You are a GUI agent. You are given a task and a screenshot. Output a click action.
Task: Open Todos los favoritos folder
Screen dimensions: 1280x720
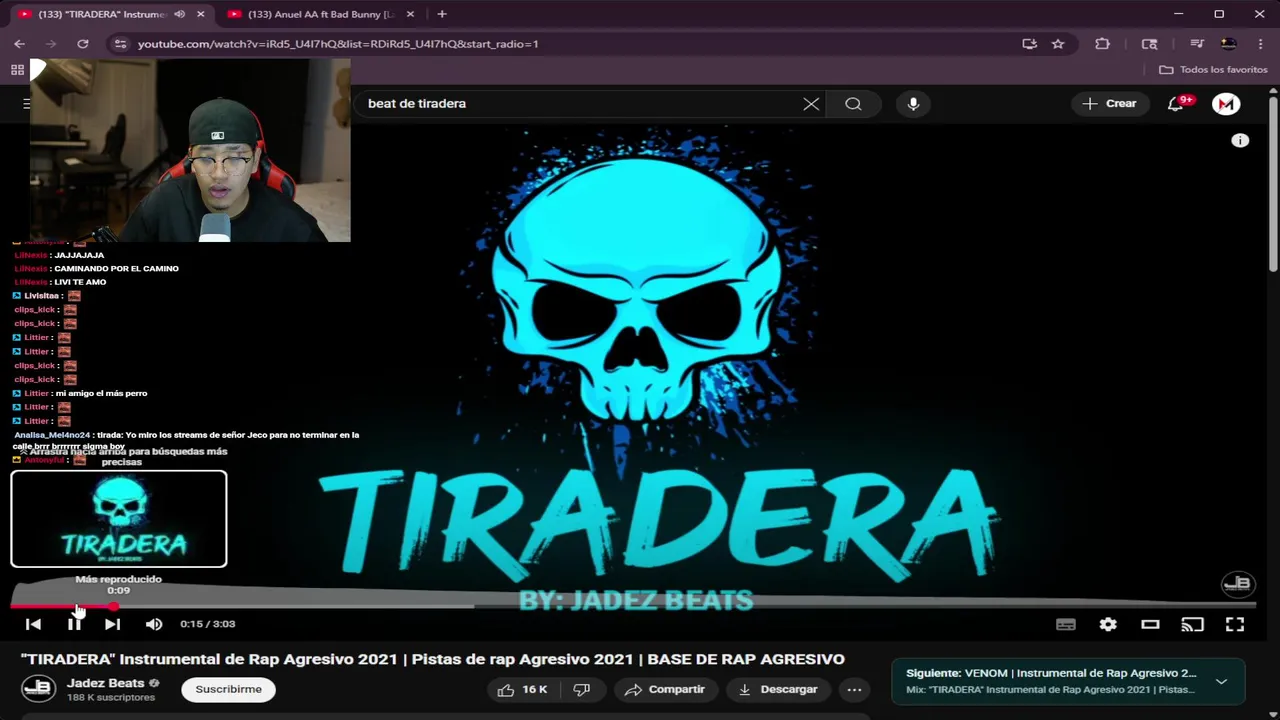click(1213, 70)
